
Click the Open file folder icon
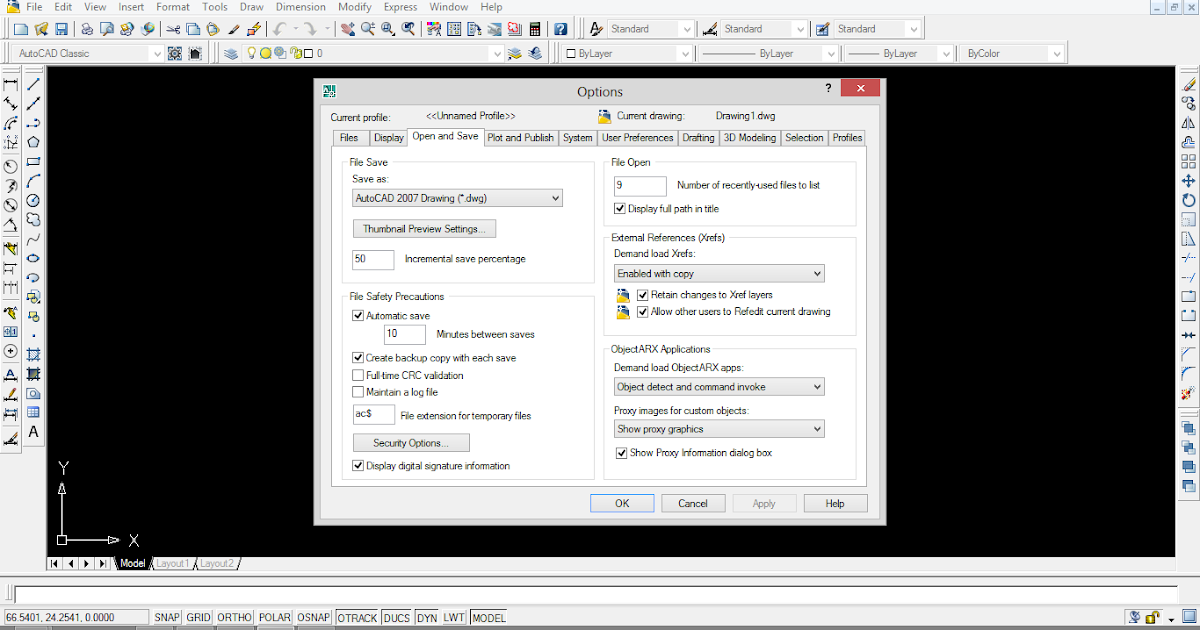point(41,29)
